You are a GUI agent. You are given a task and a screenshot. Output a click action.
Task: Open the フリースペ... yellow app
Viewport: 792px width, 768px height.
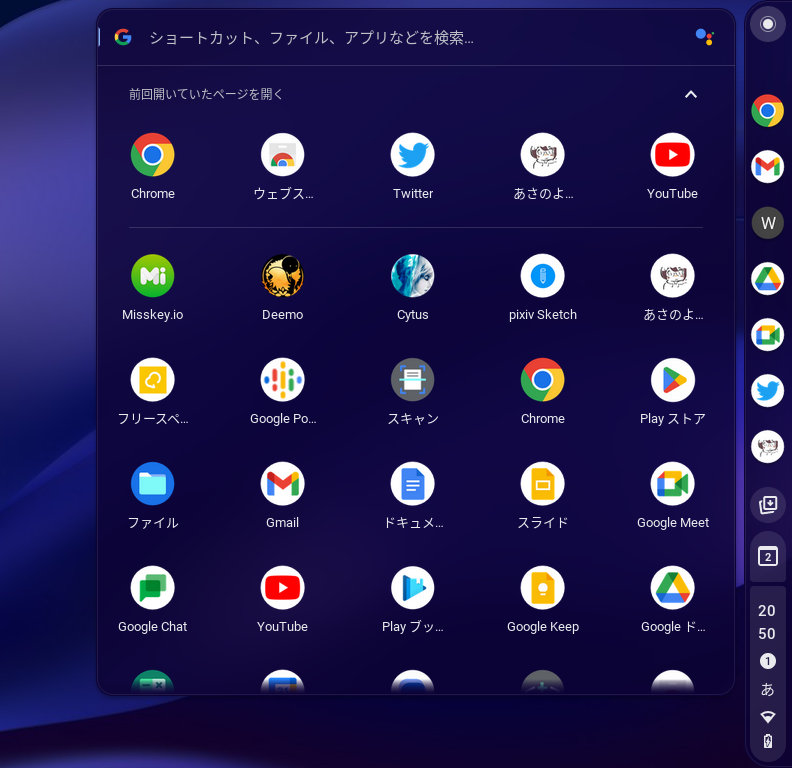(x=153, y=380)
